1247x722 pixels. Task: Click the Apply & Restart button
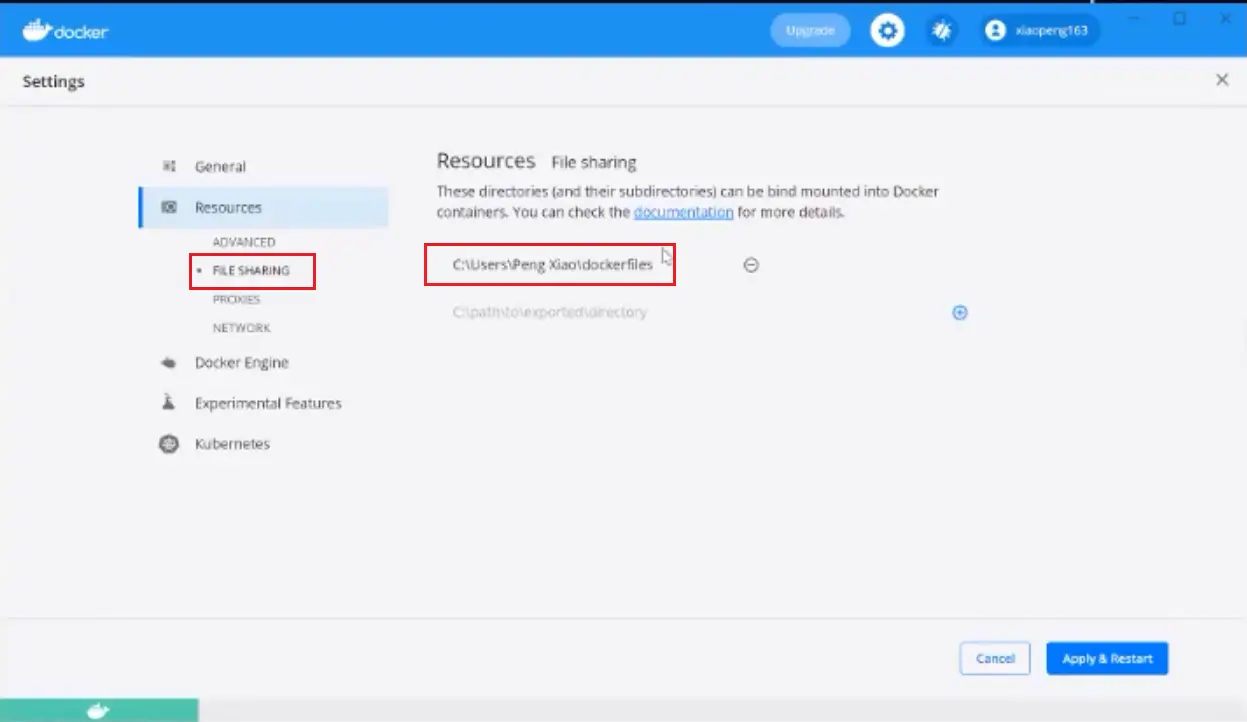[1107, 658]
